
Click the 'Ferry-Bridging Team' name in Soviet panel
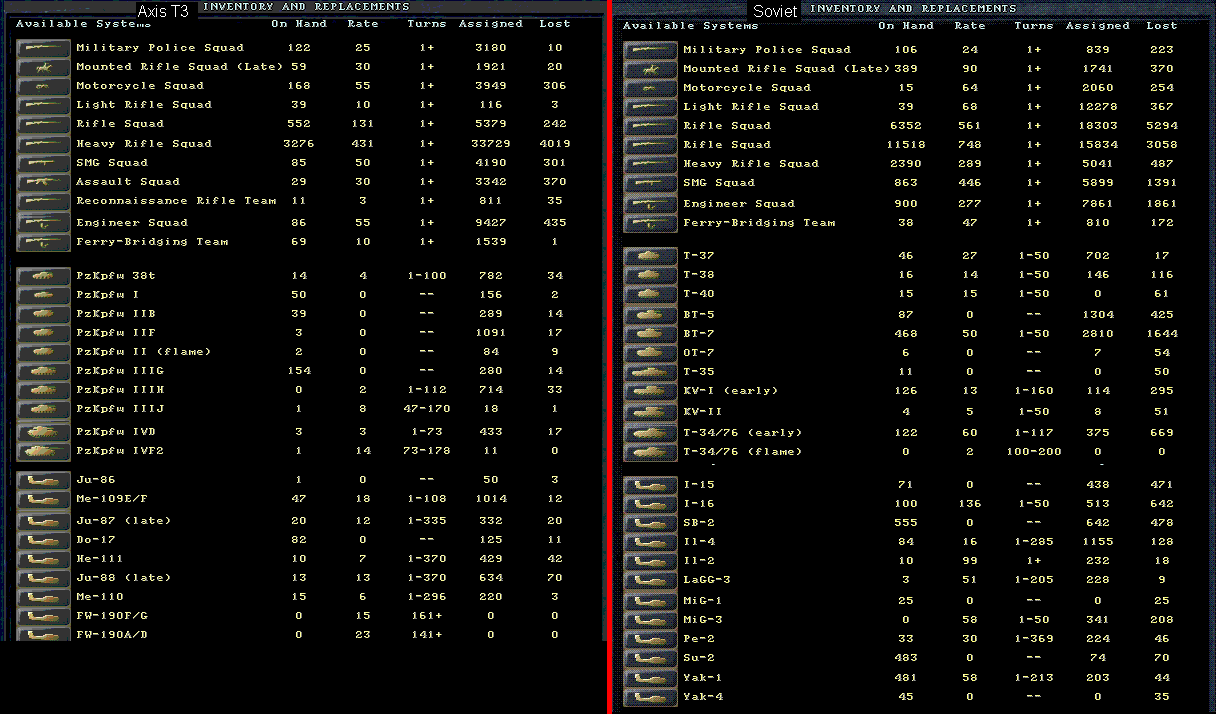759,223
